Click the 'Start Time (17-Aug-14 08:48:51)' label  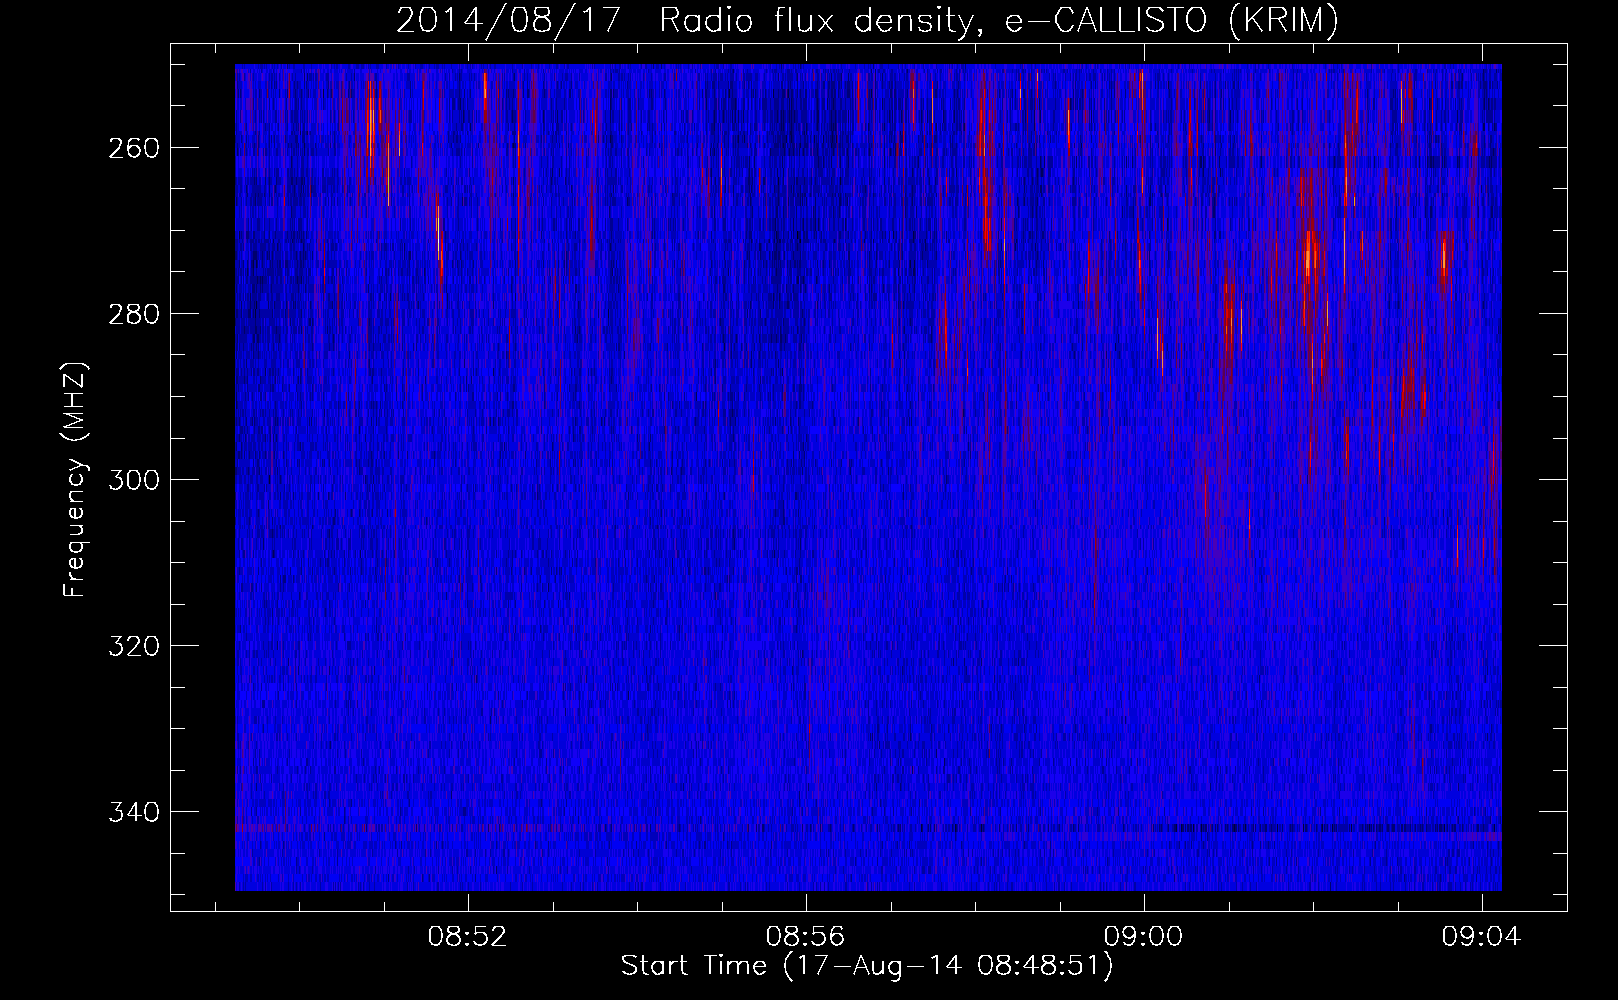[867, 966]
